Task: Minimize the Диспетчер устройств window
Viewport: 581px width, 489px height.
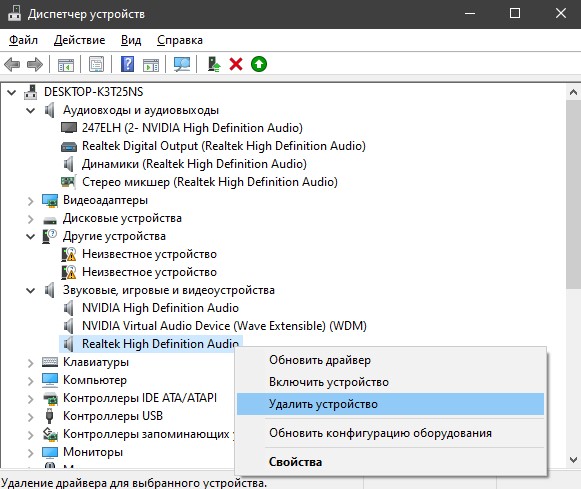Action: pyautogui.click(x=470, y=14)
